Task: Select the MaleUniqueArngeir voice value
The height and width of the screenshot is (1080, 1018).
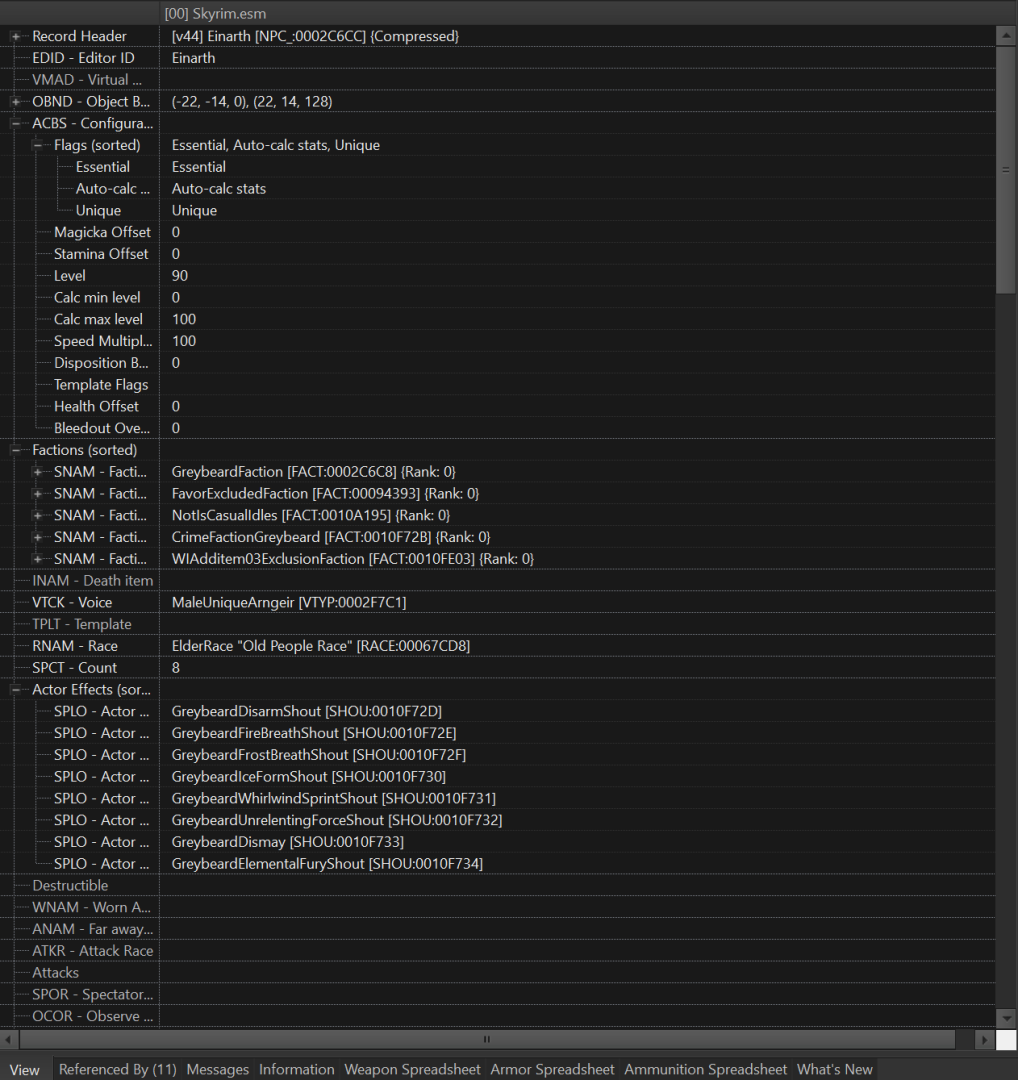Action: 289,603
